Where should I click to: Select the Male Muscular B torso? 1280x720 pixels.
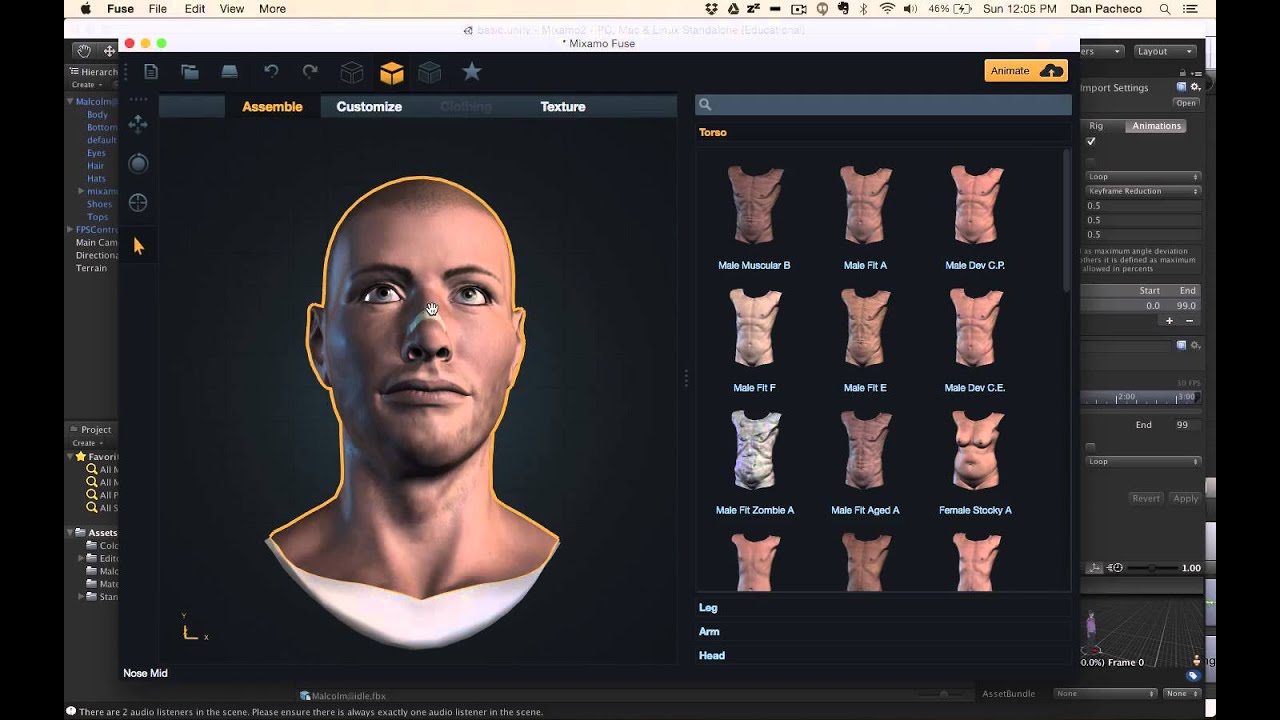coord(754,217)
